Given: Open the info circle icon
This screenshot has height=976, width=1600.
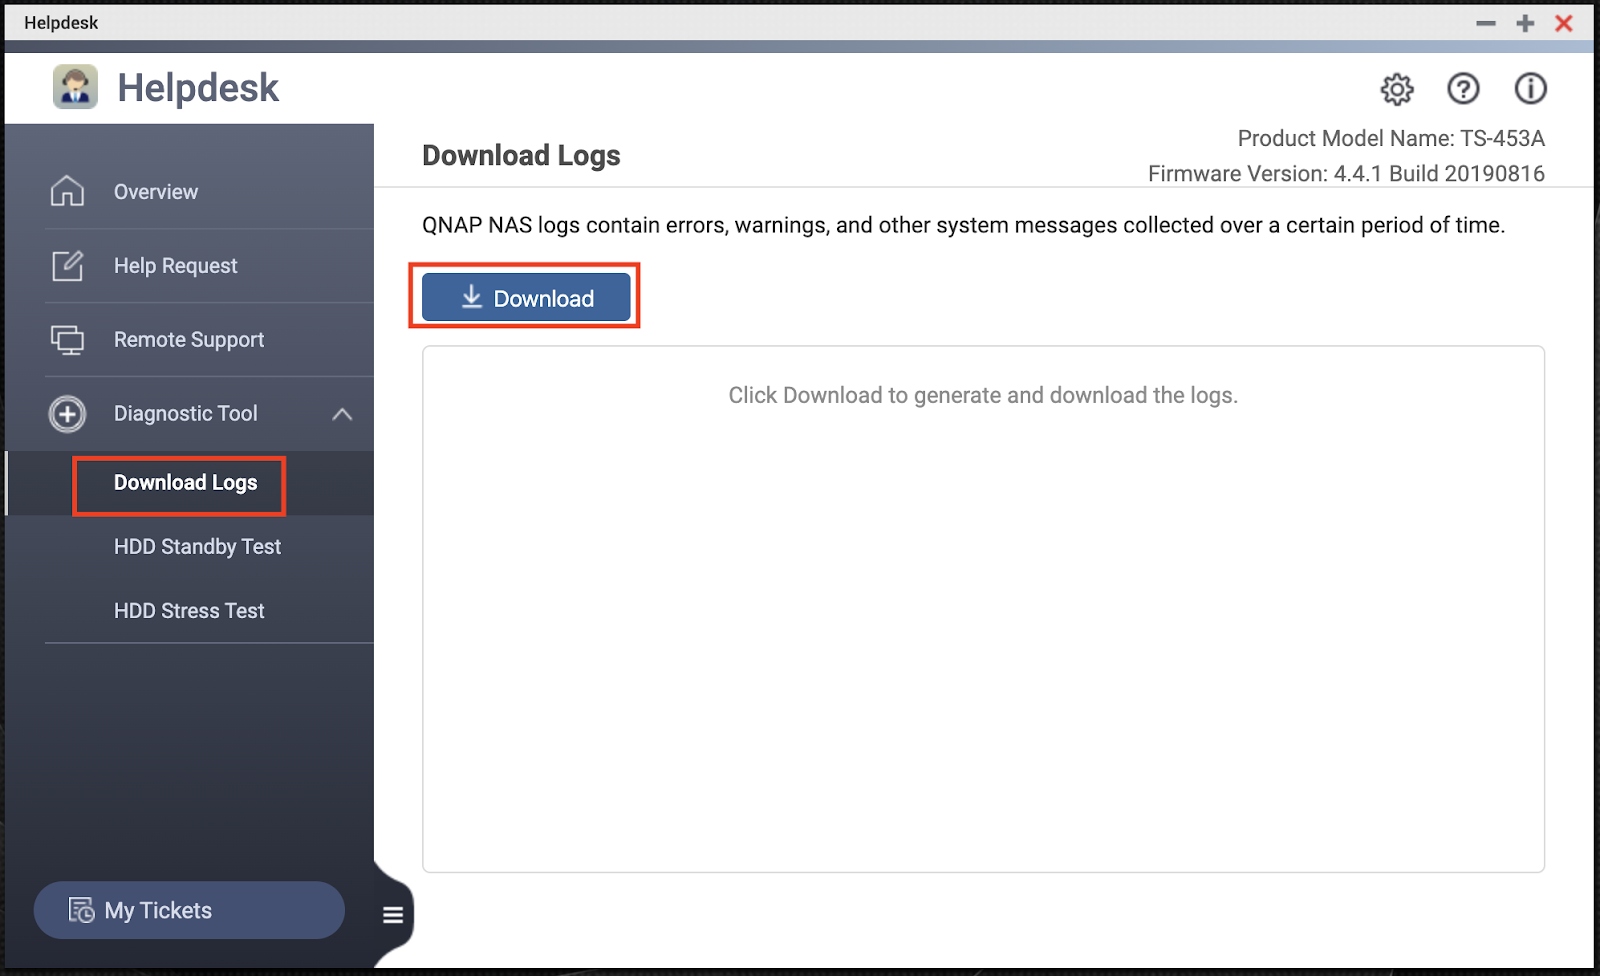Looking at the screenshot, I should (x=1530, y=89).
